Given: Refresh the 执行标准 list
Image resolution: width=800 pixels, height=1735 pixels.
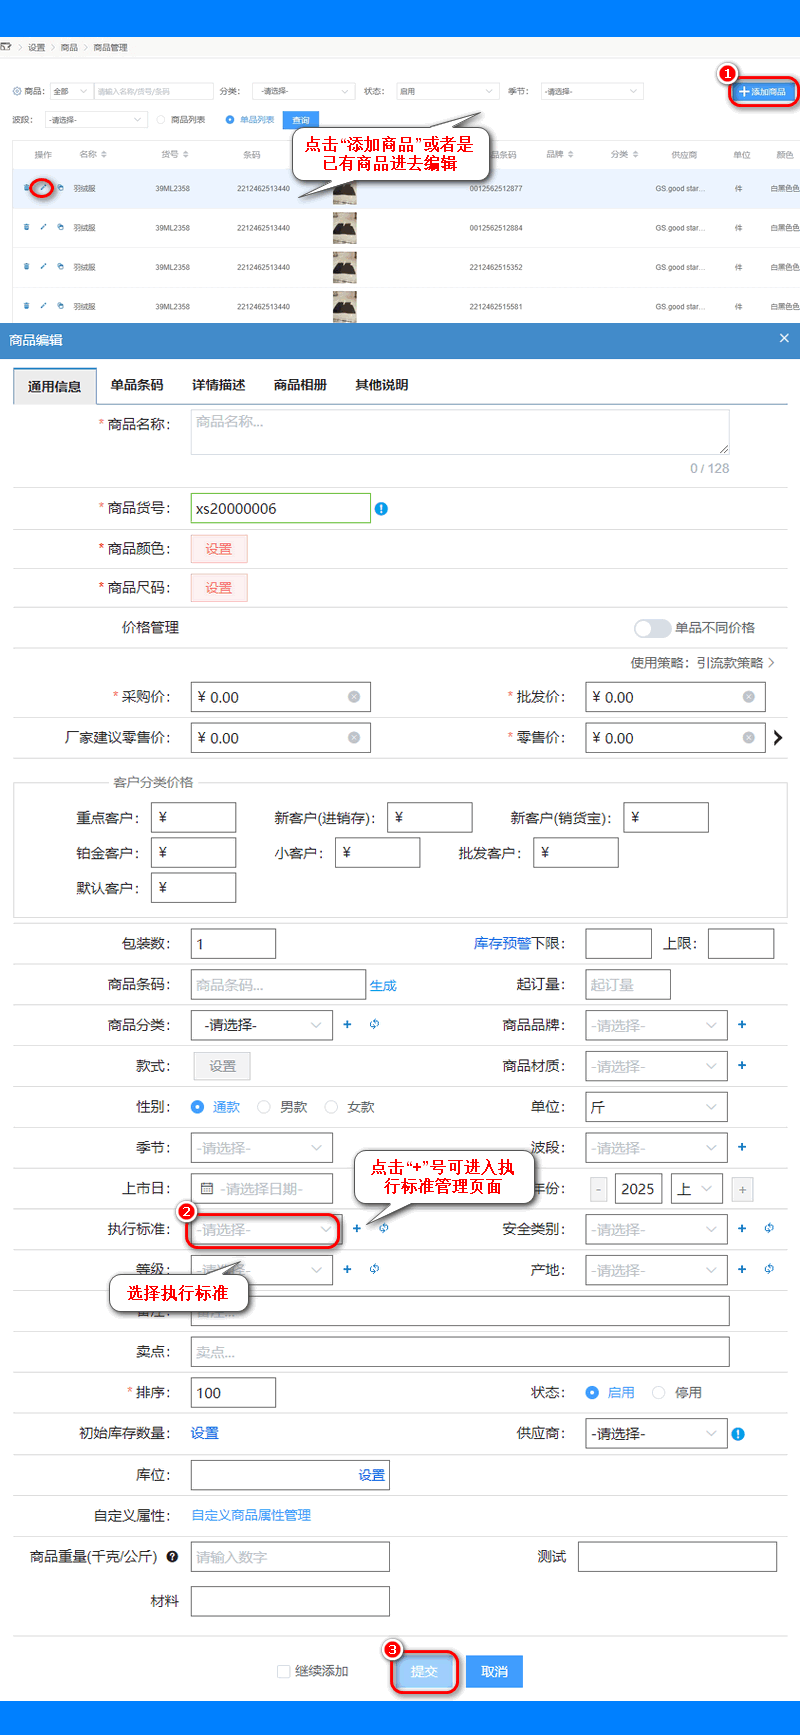Looking at the screenshot, I should (x=383, y=1229).
